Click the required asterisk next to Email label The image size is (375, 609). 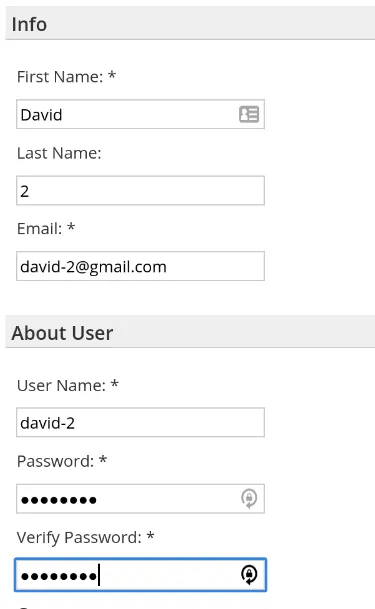coord(71,226)
